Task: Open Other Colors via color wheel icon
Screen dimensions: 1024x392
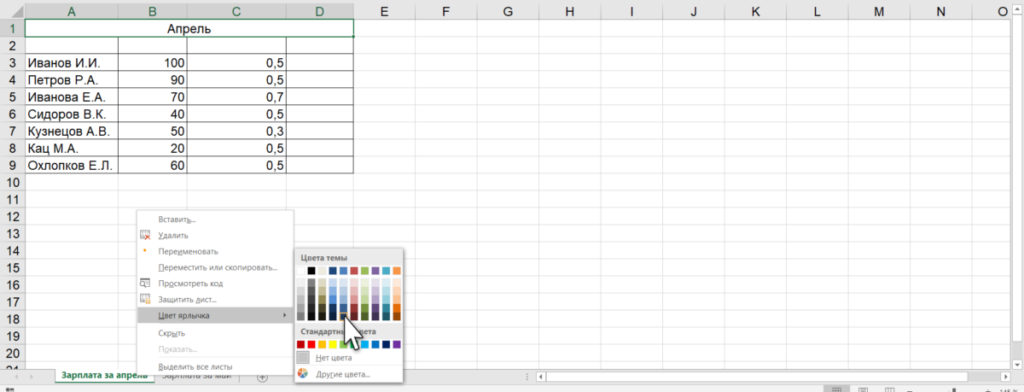Action: [x=302, y=374]
